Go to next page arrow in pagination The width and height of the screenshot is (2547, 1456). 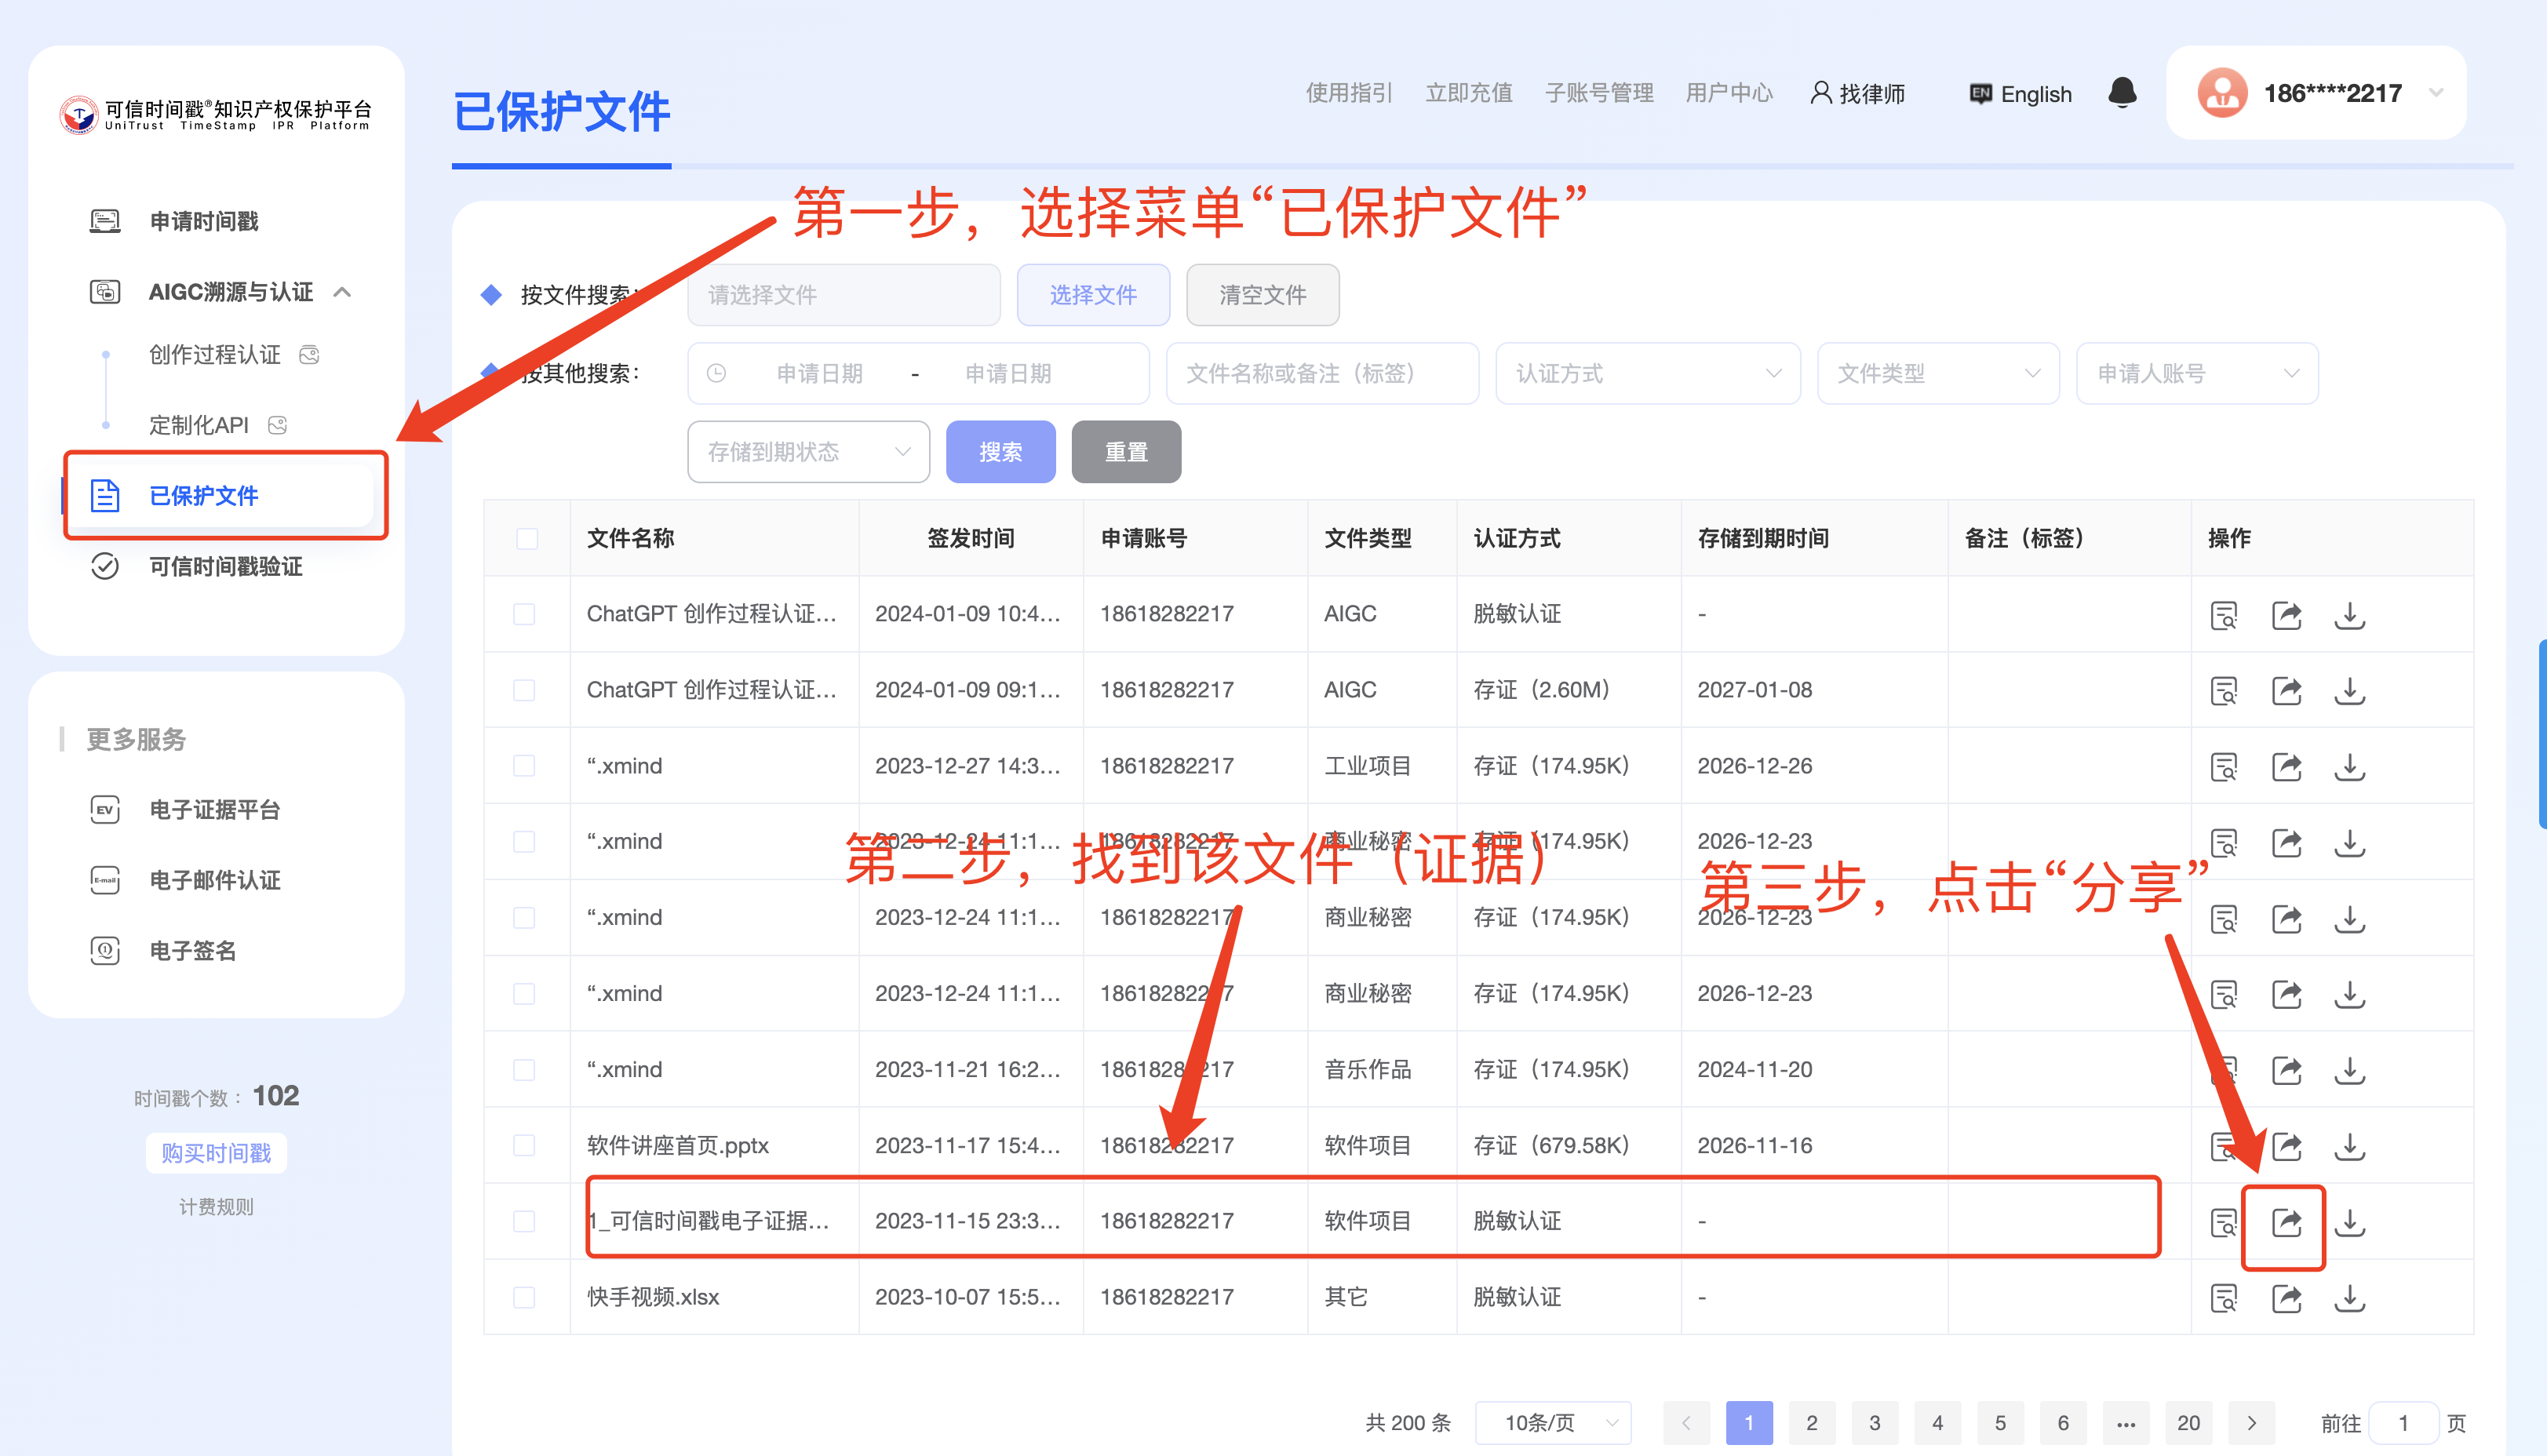2251,1422
